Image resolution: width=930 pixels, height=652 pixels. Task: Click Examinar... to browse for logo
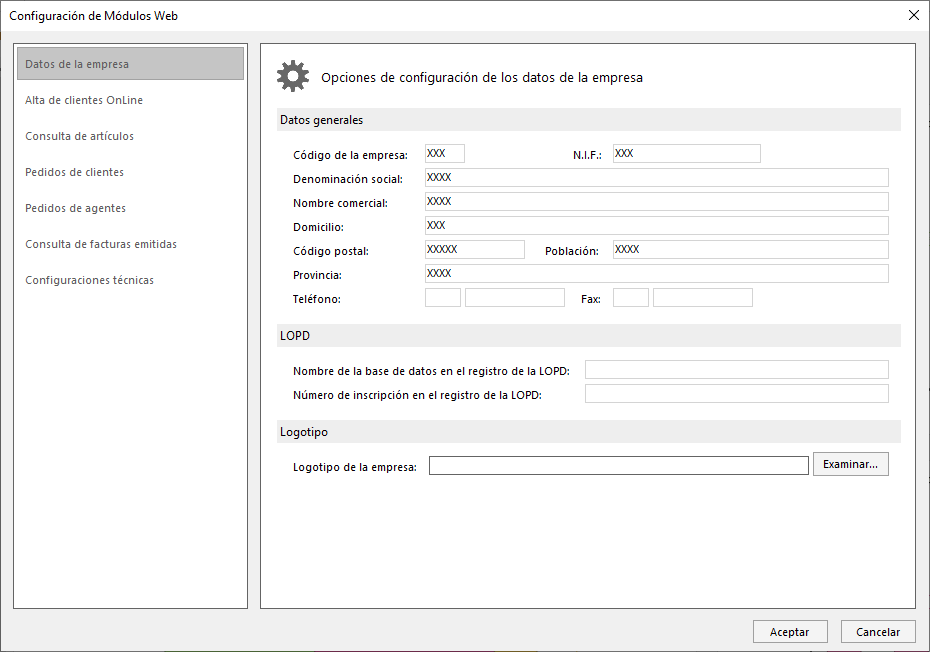point(851,464)
